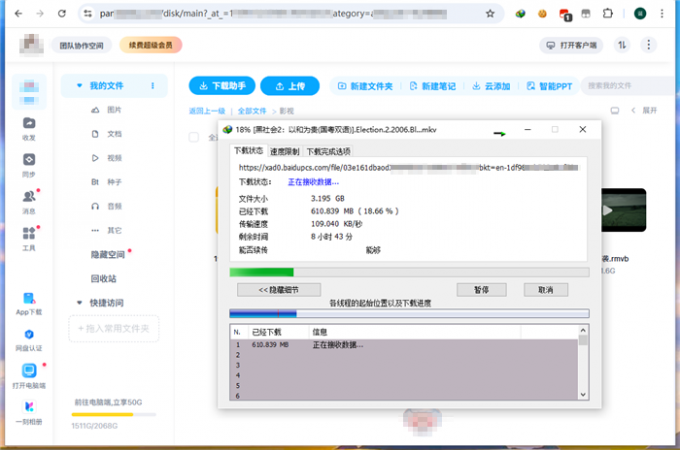This screenshot has height=450, width=680.
Task: Select the 其它 others category
Action: click(106, 230)
